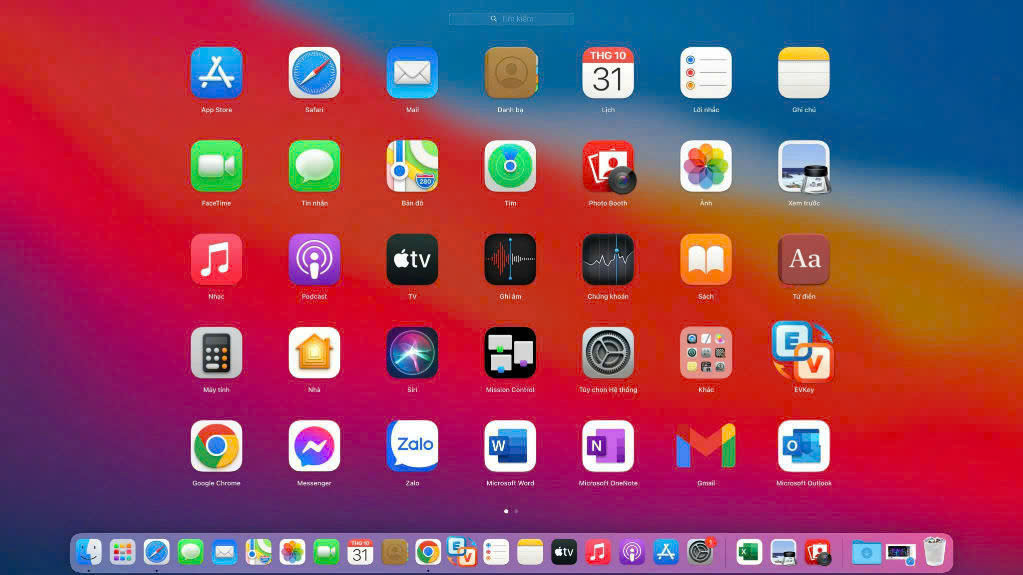The image size is (1023, 575).
Task: Open Calendar from the Dock
Action: coord(360,552)
